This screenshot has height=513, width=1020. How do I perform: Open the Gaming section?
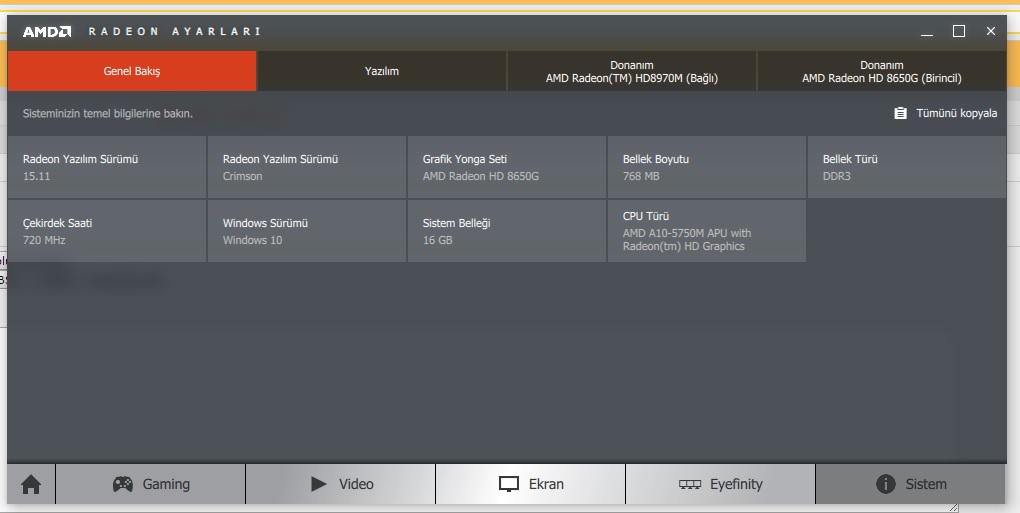click(x=151, y=484)
